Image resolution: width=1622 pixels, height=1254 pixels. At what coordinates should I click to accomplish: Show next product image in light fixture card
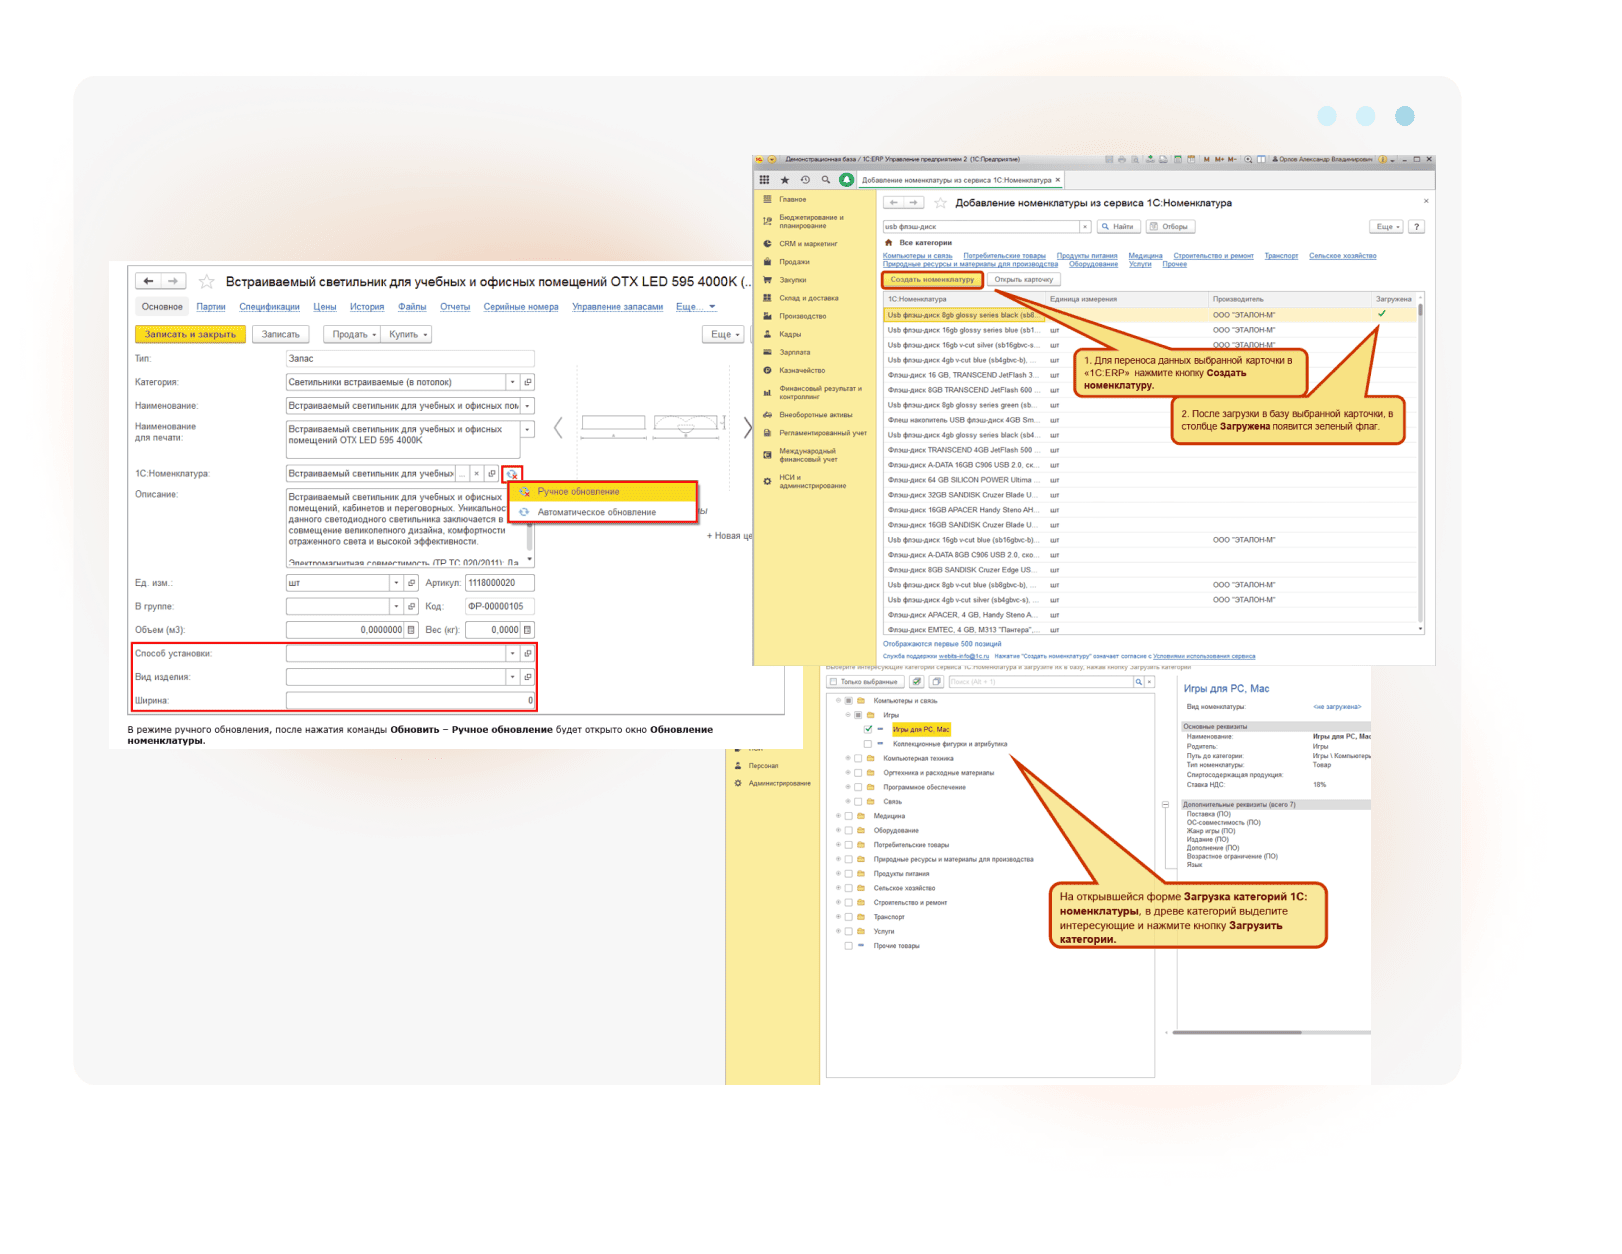(746, 428)
